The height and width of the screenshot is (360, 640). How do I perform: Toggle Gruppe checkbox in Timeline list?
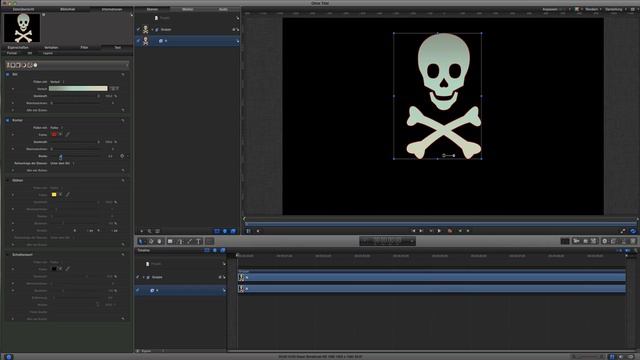(138, 277)
